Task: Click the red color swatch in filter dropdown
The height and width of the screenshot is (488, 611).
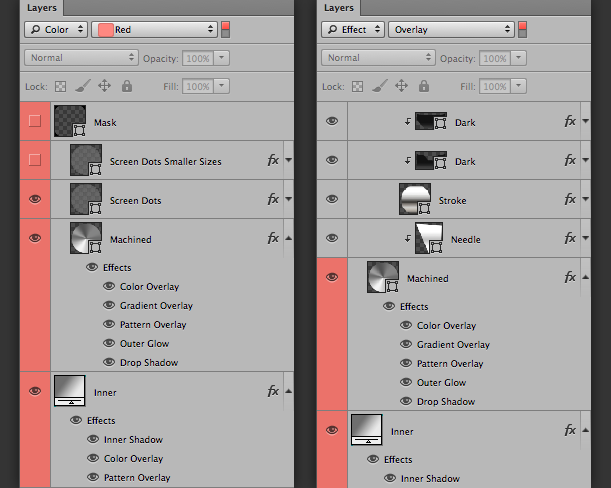Action: pos(106,30)
